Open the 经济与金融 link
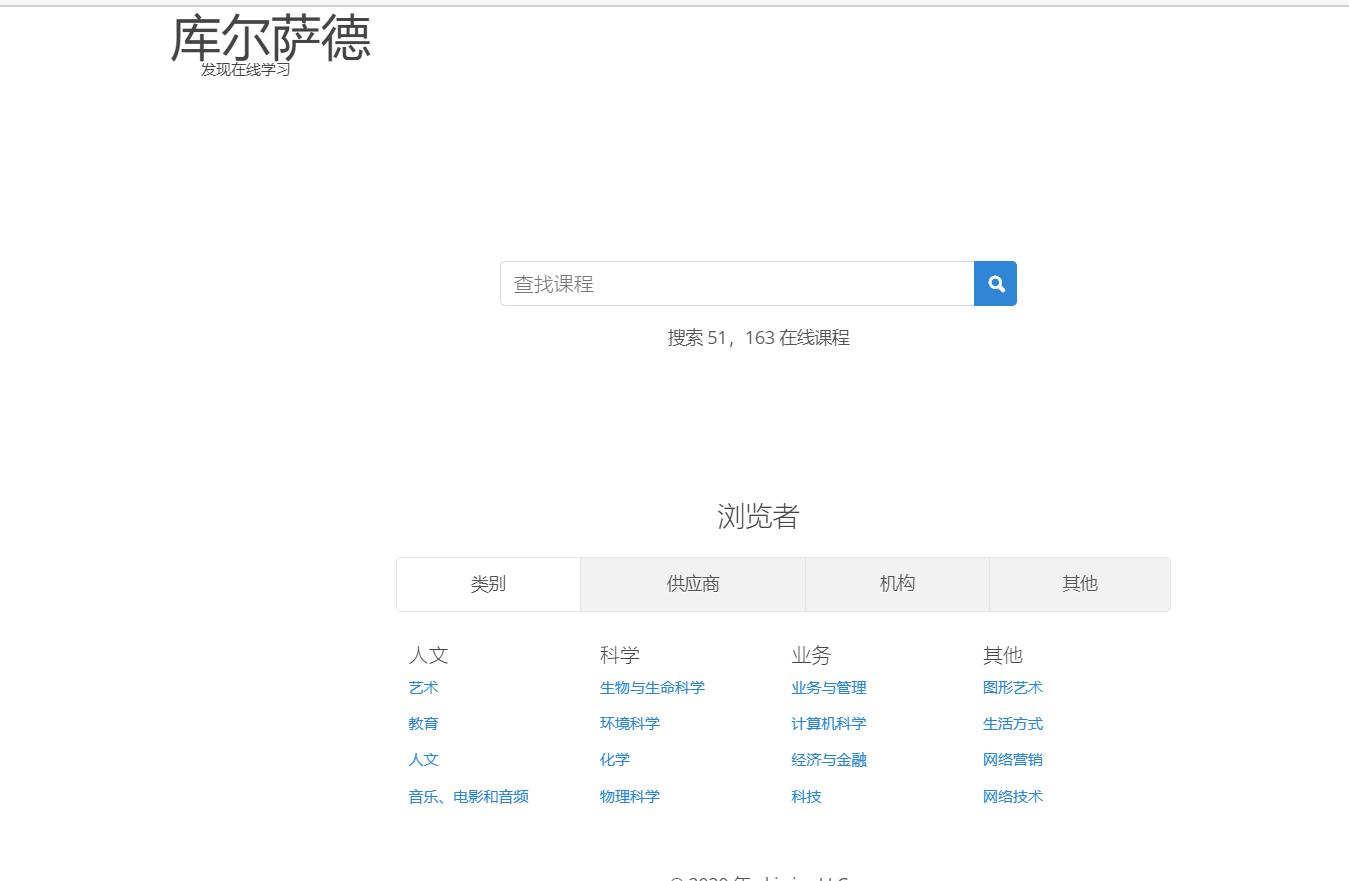The height and width of the screenshot is (881, 1349). [828, 760]
